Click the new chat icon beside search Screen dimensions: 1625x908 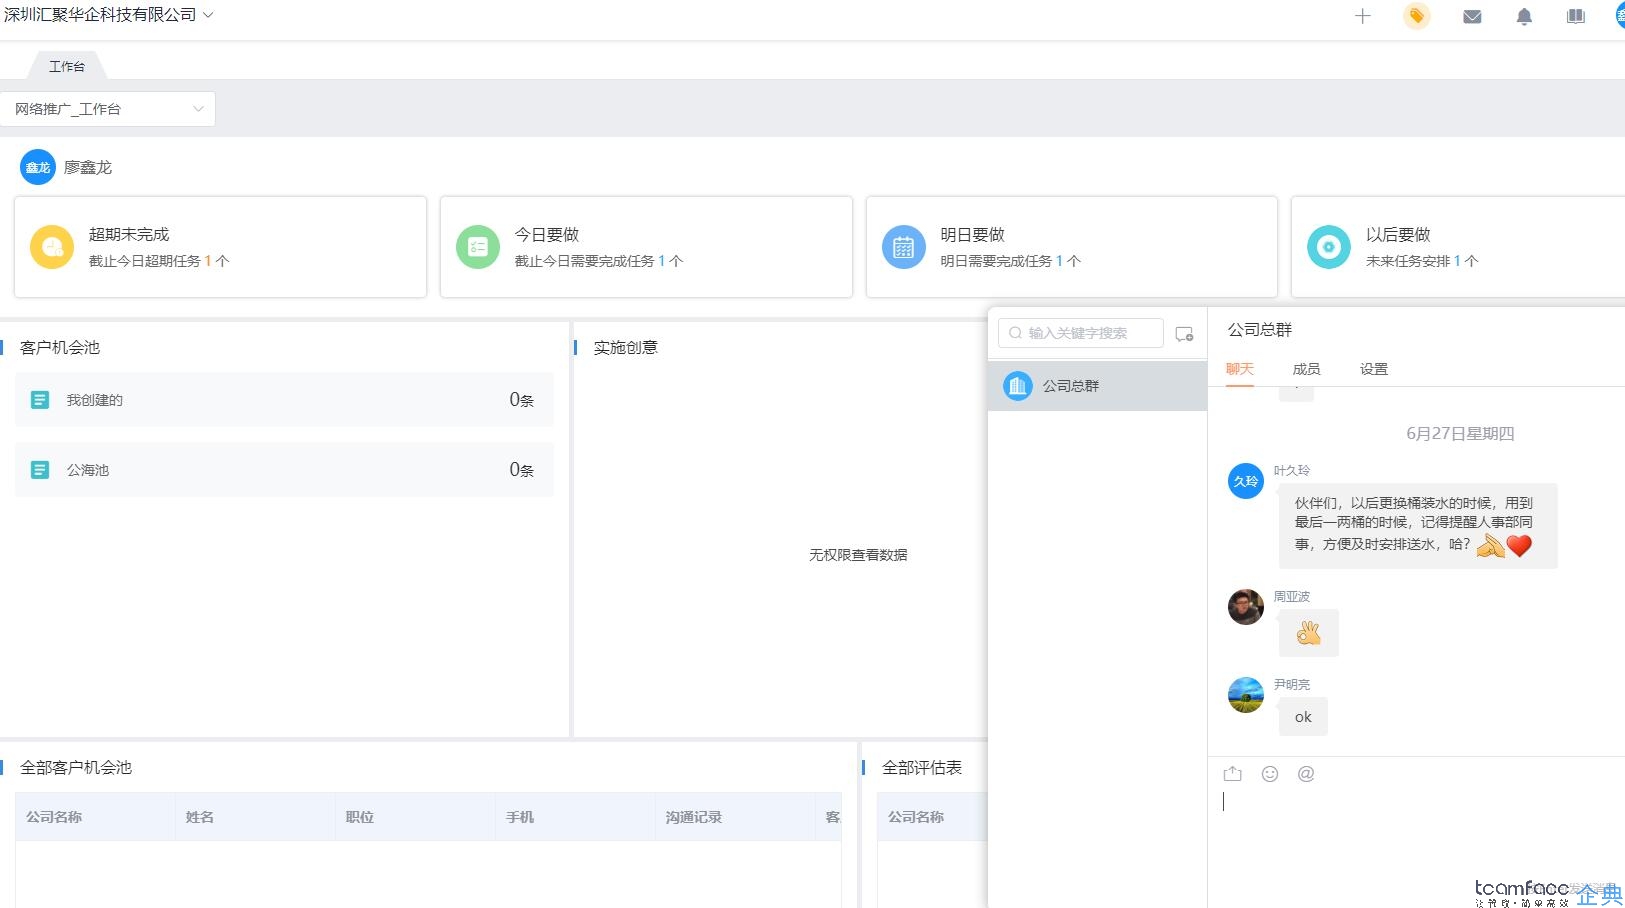pyautogui.click(x=1184, y=334)
